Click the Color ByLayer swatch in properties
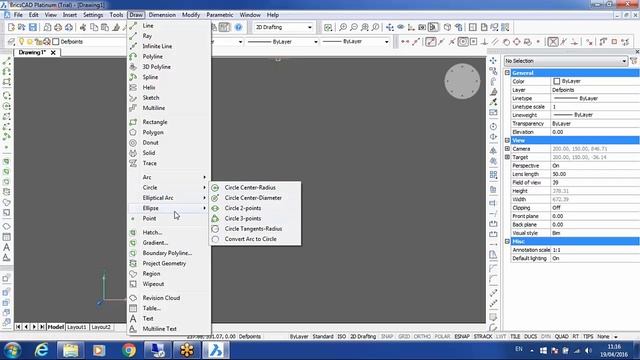Viewport: 640px width, 360px height. [x=556, y=81]
